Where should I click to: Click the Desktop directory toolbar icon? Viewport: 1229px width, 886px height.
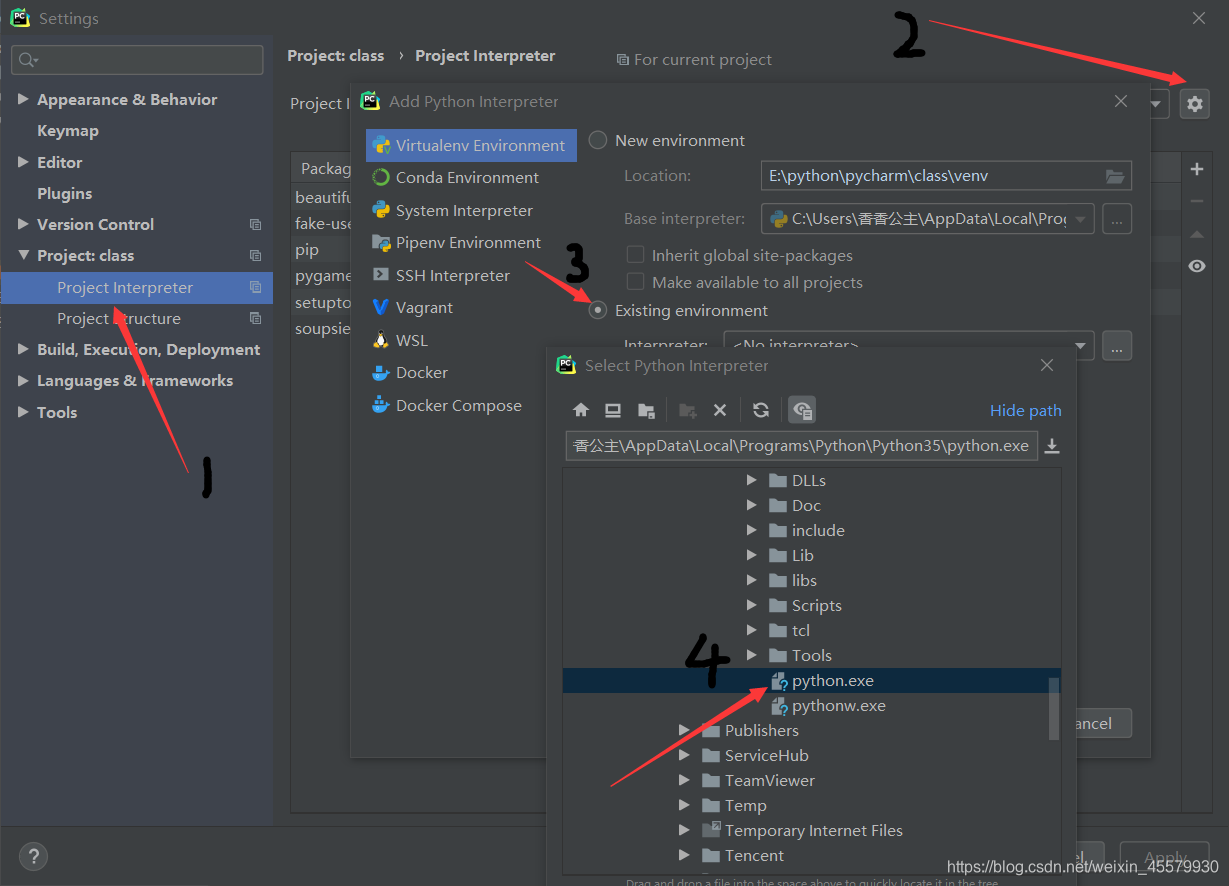613,410
